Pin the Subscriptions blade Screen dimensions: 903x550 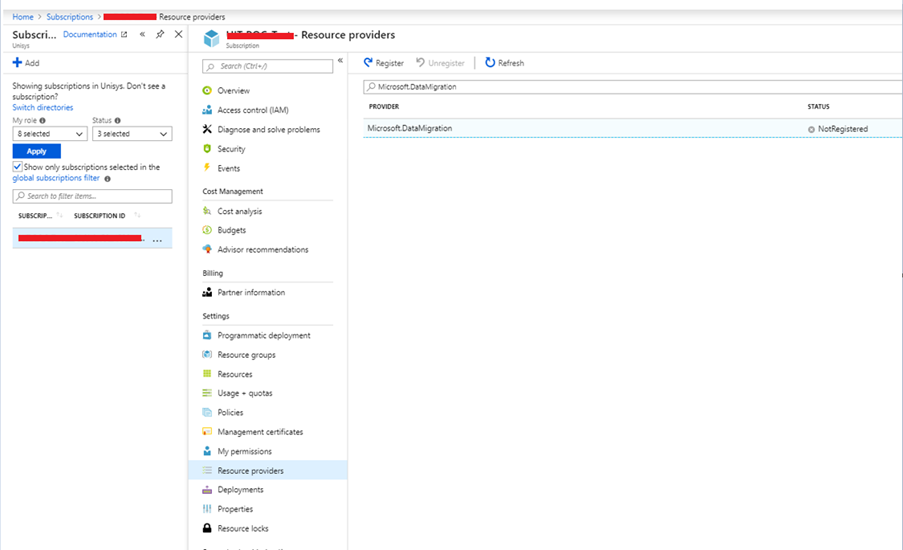[160, 35]
